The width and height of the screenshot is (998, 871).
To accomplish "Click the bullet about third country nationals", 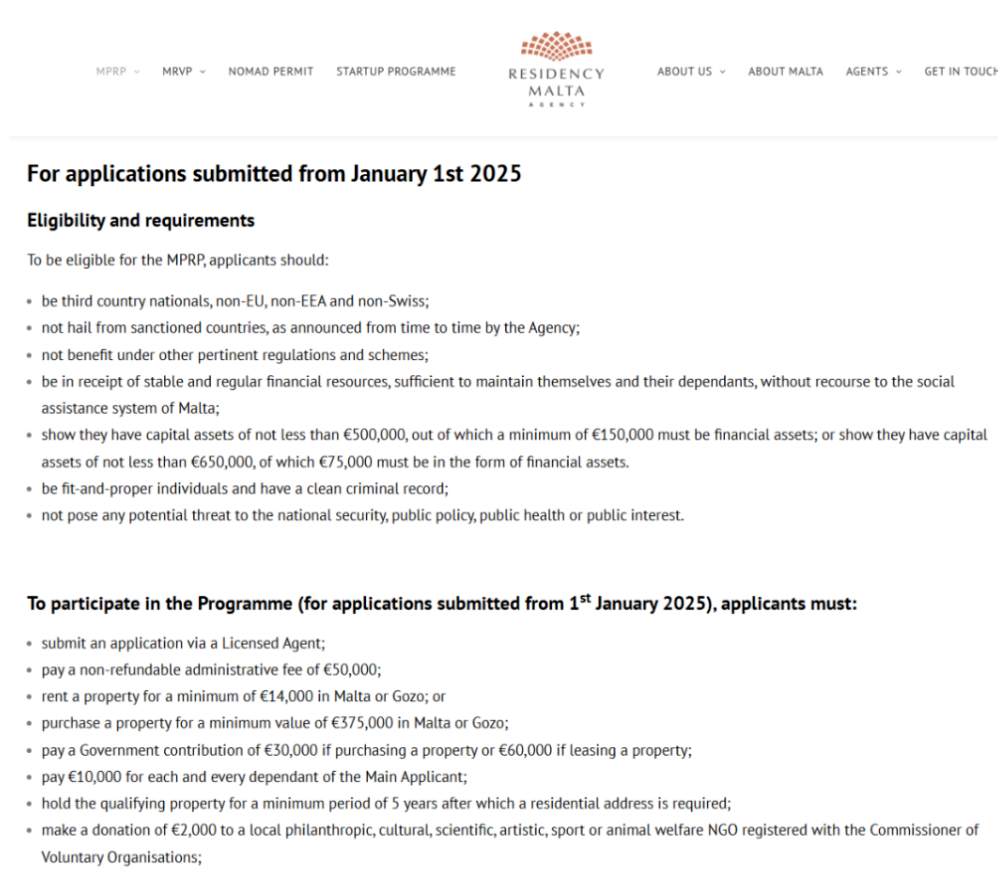I will pyautogui.click(x=235, y=301).
